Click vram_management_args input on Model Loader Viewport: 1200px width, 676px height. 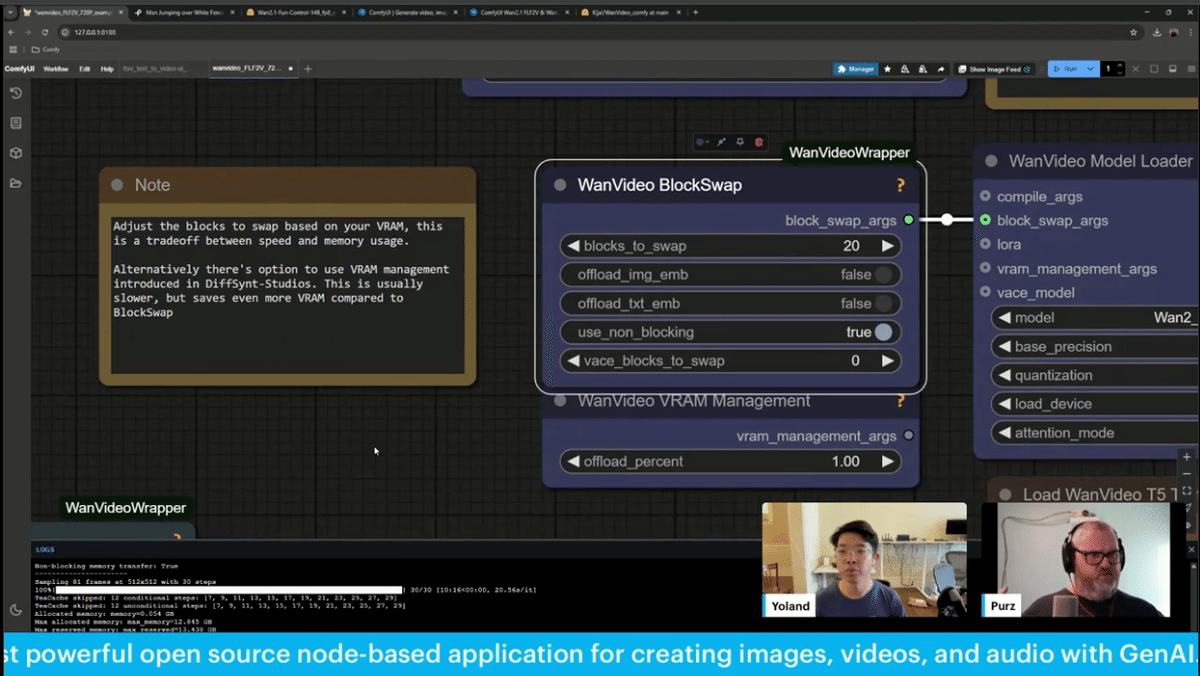pos(986,268)
